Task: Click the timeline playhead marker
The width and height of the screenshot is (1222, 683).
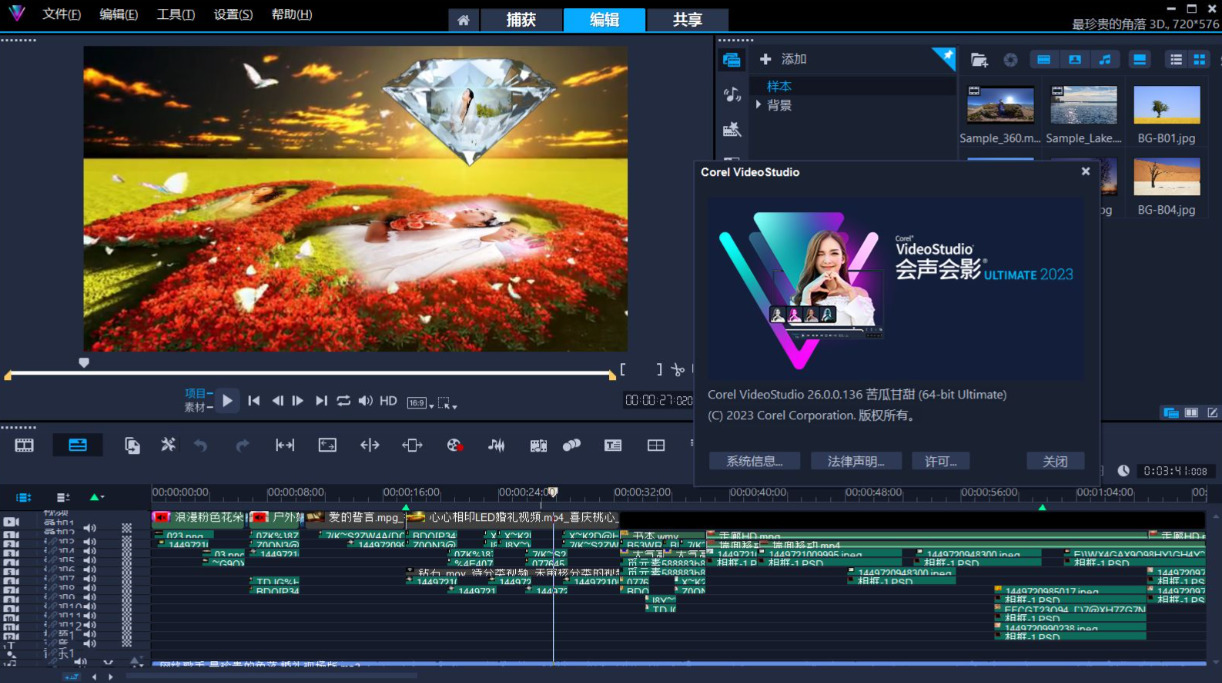Action: point(553,493)
